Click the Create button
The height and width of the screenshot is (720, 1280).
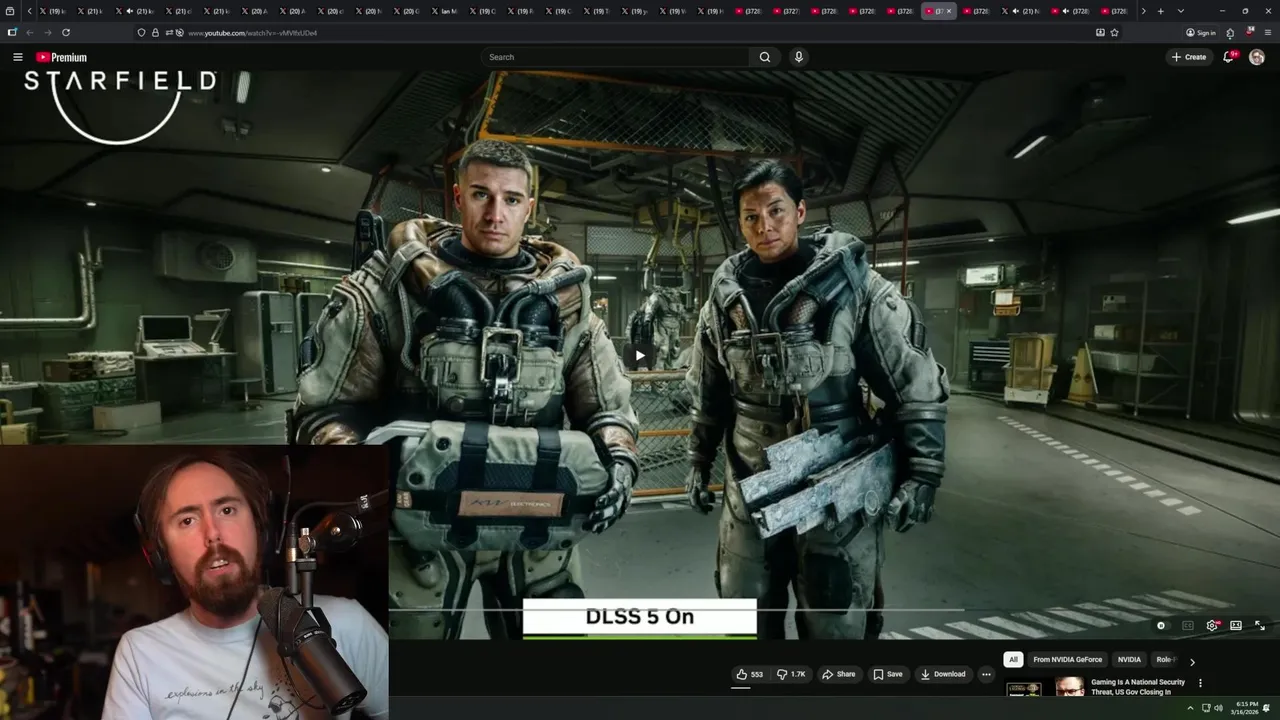[1189, 57]
